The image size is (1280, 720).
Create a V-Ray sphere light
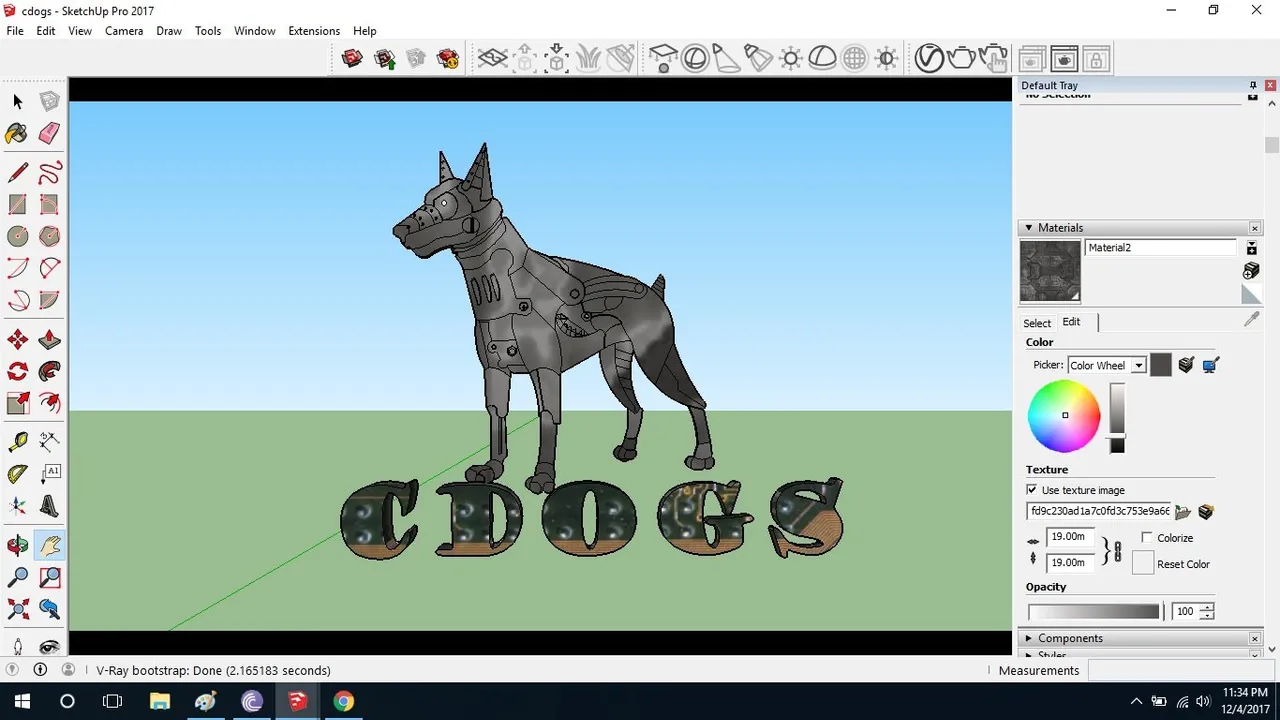pos(695,58)
